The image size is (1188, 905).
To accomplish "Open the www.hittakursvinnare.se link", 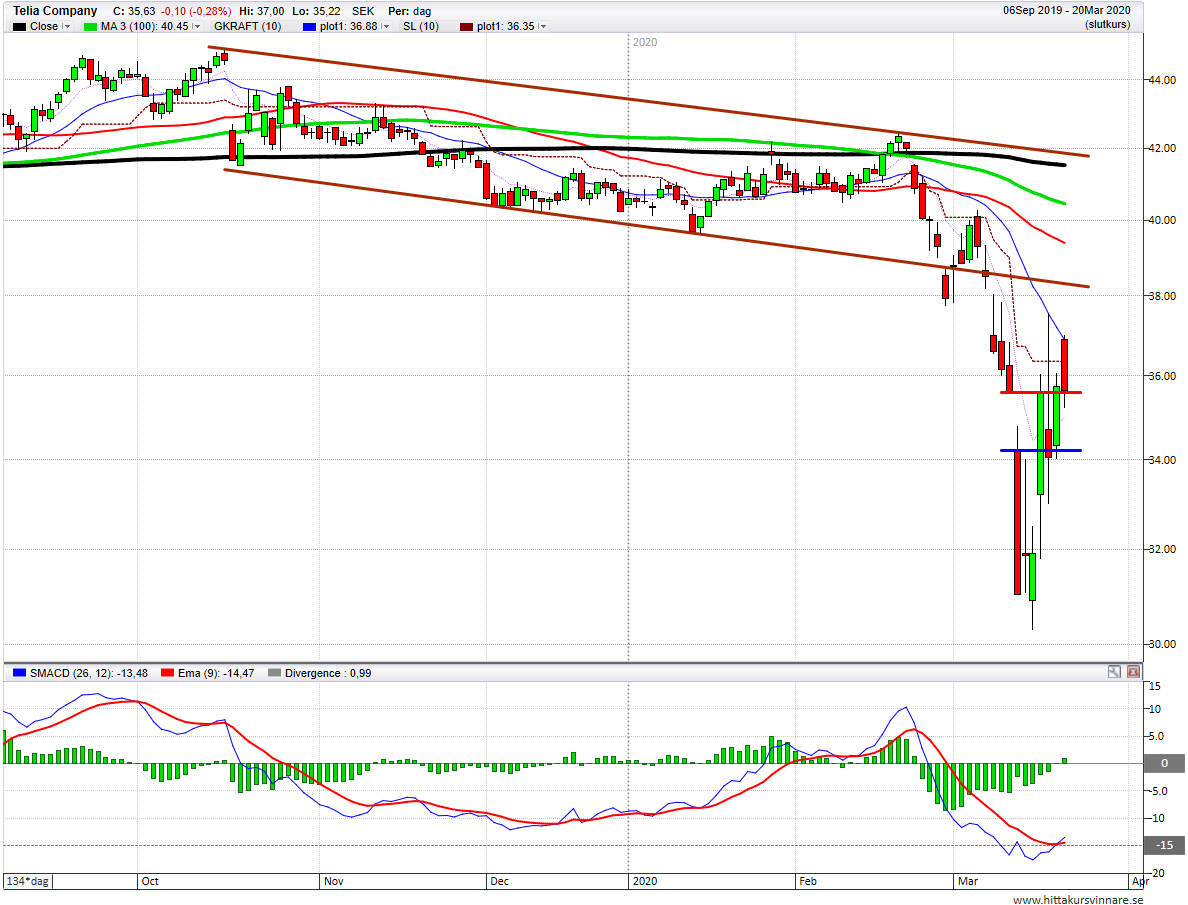I will (1077, 899).
